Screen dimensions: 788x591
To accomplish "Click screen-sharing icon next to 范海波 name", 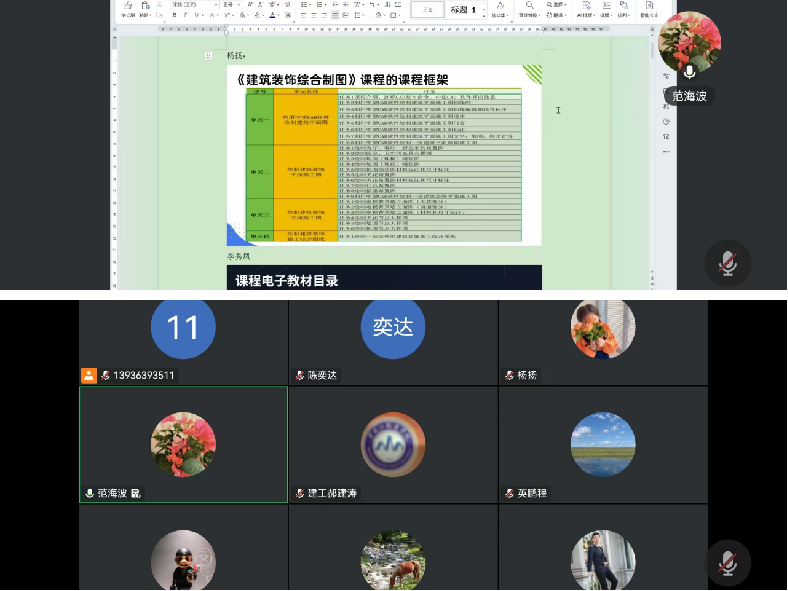I will point(137,494).
